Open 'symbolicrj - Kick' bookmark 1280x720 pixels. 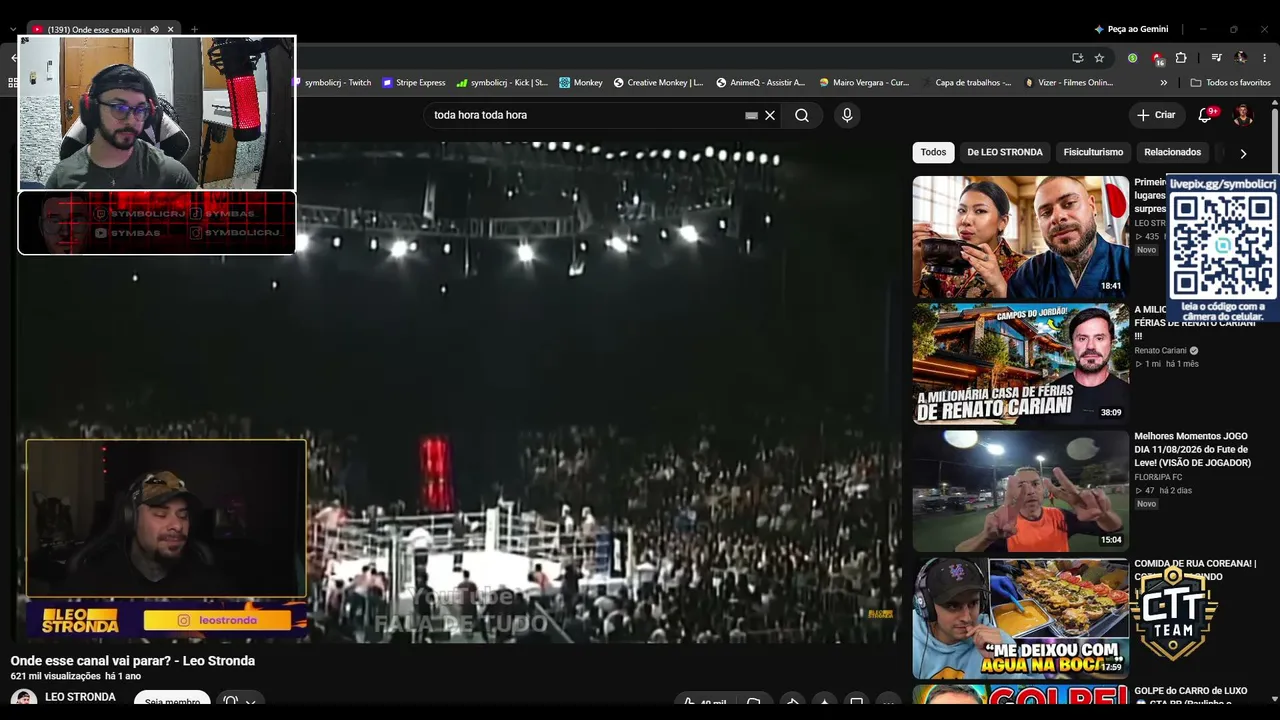502,83
